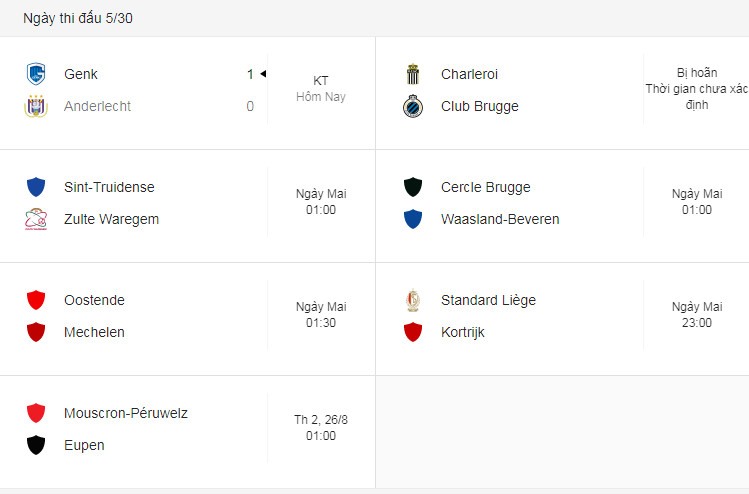Click the Genk club crest icon
Image resolution: width=749 pixels, height=494 pixels.
point(36,74)
